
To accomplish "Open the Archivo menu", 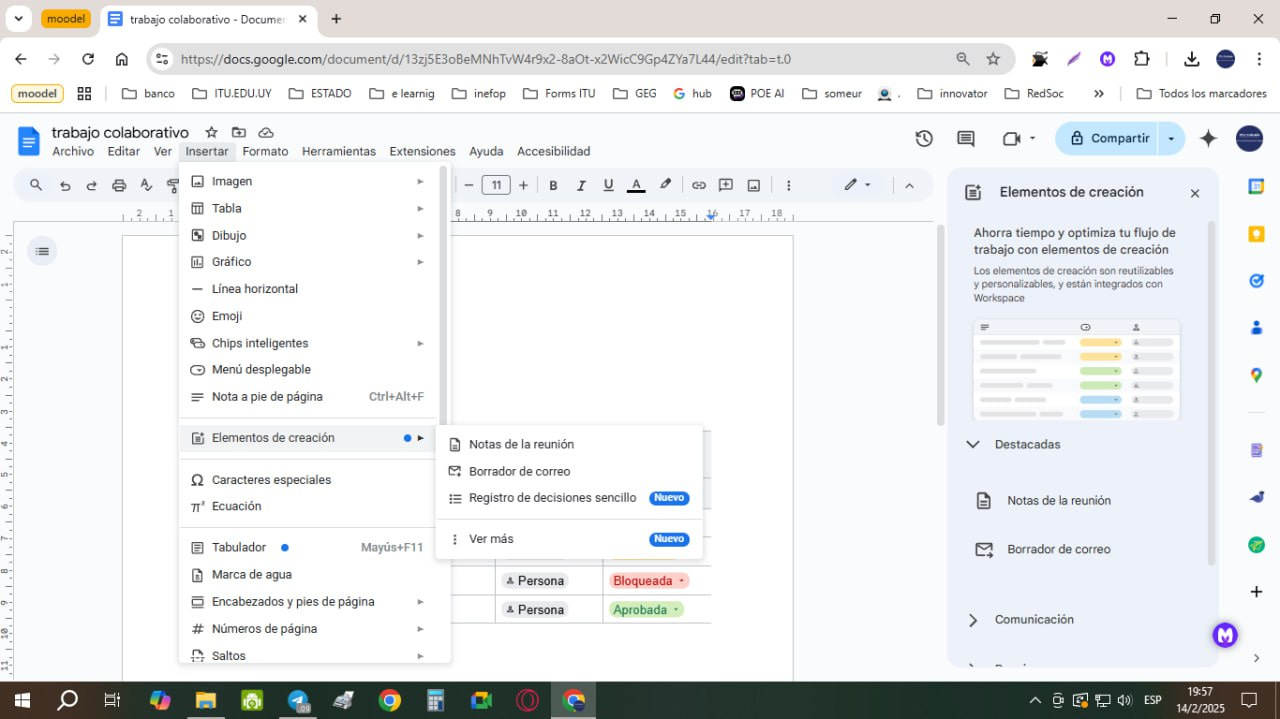I will [73, 152].
